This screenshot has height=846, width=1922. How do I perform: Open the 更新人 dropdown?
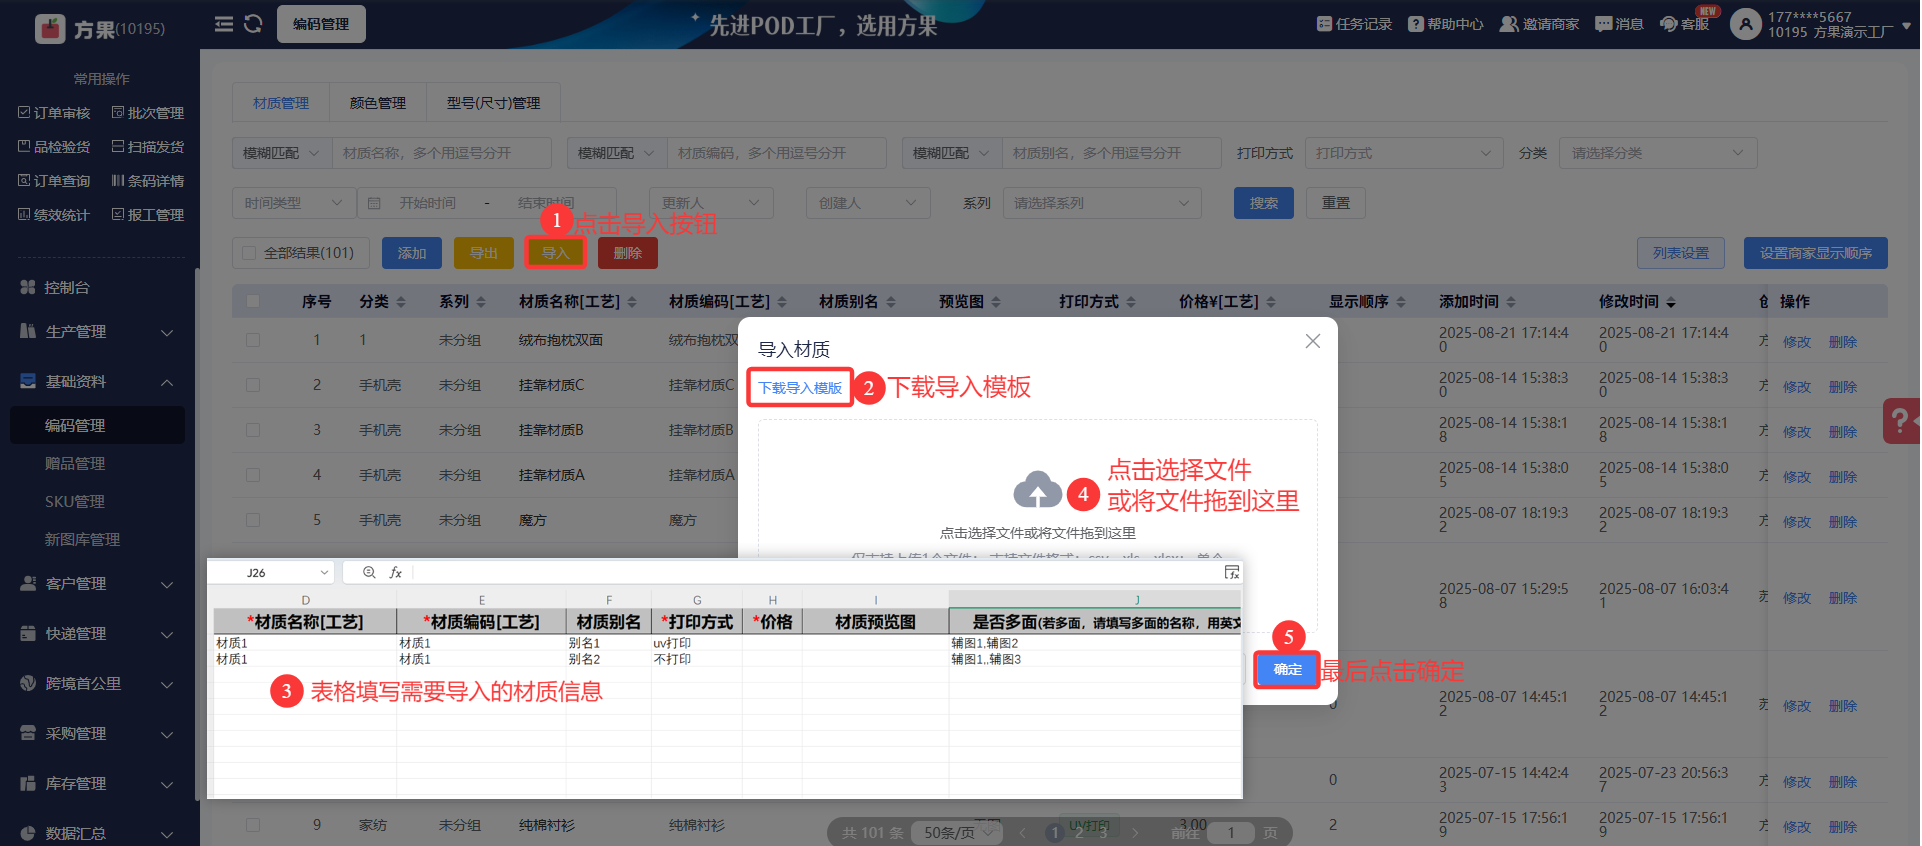(710, 203)
